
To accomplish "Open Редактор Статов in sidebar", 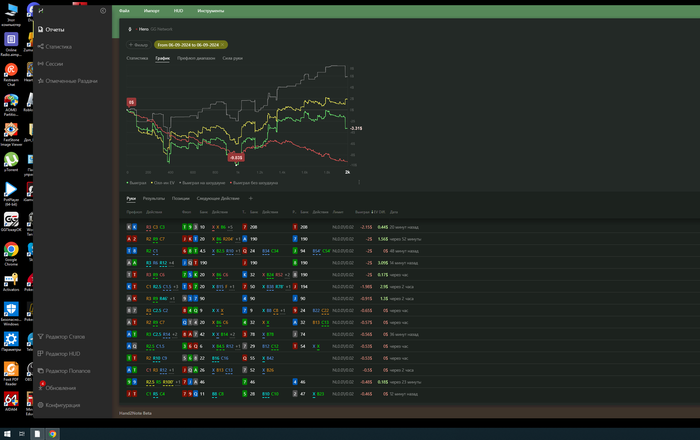I will click(x=61, y=336).
